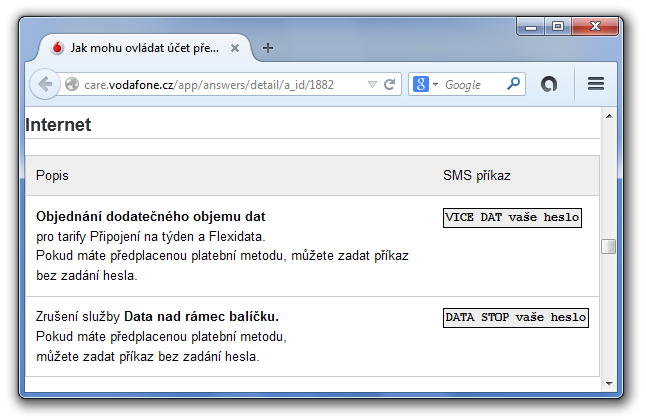Click the 'DATA STOP vaše heslo' command box

pos(515,318)
